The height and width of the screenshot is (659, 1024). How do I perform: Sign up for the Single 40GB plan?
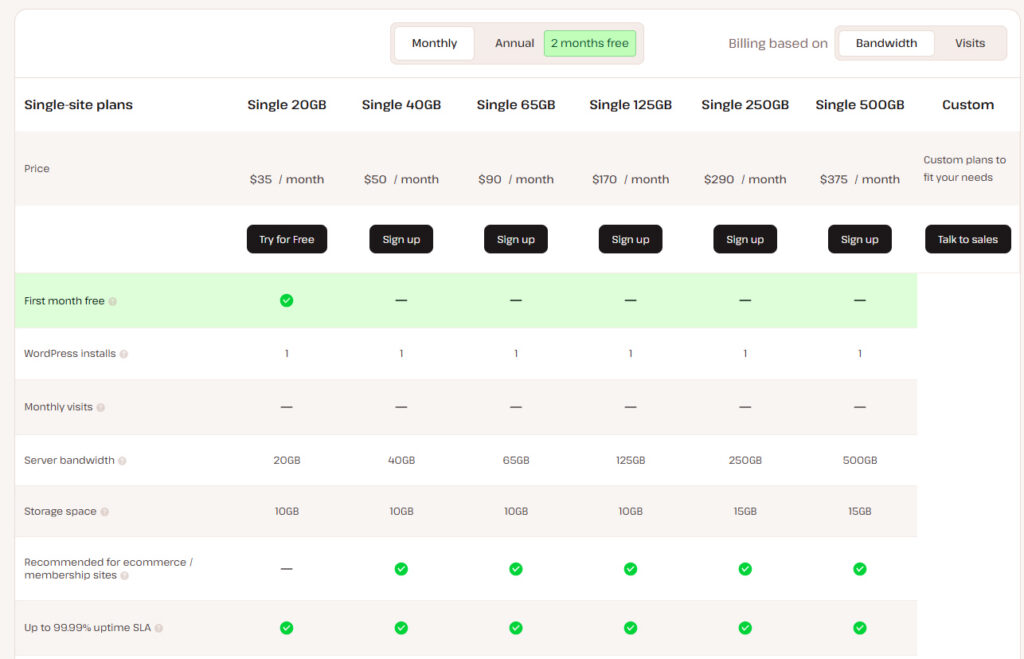point(401,239)
